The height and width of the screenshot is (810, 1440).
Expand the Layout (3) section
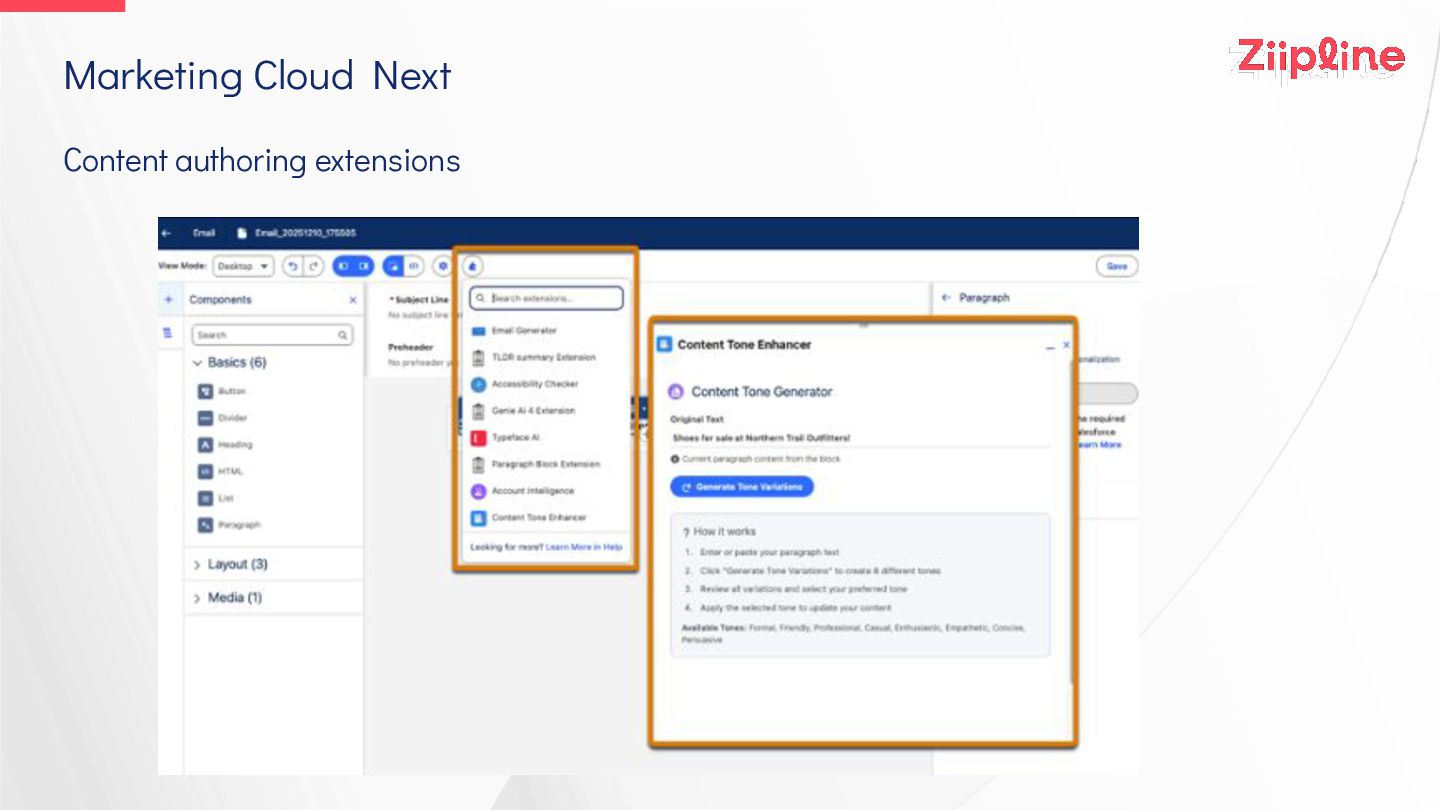[x=231, y=565]
